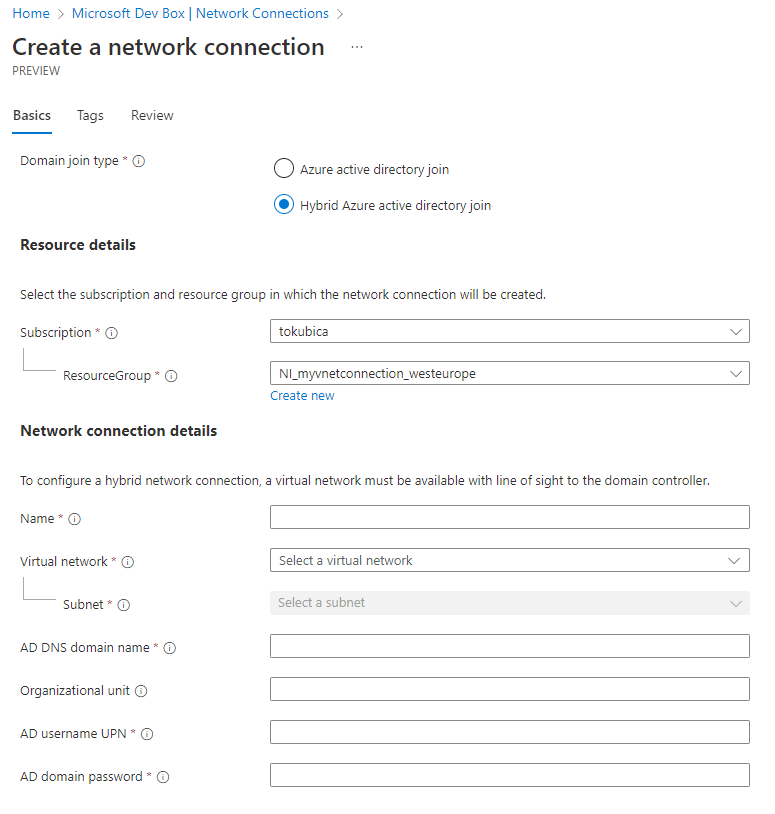Click the AD domain password field
Viewport: 775px width, 814px height.
pyautogui.click(x=510, y=775)
